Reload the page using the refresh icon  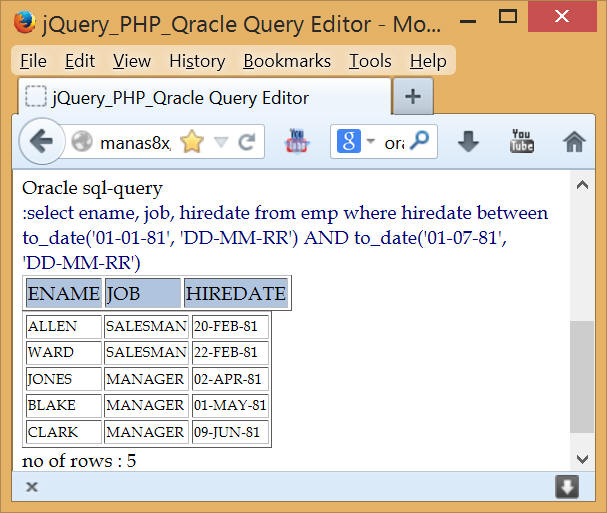[x=245, y=142]
